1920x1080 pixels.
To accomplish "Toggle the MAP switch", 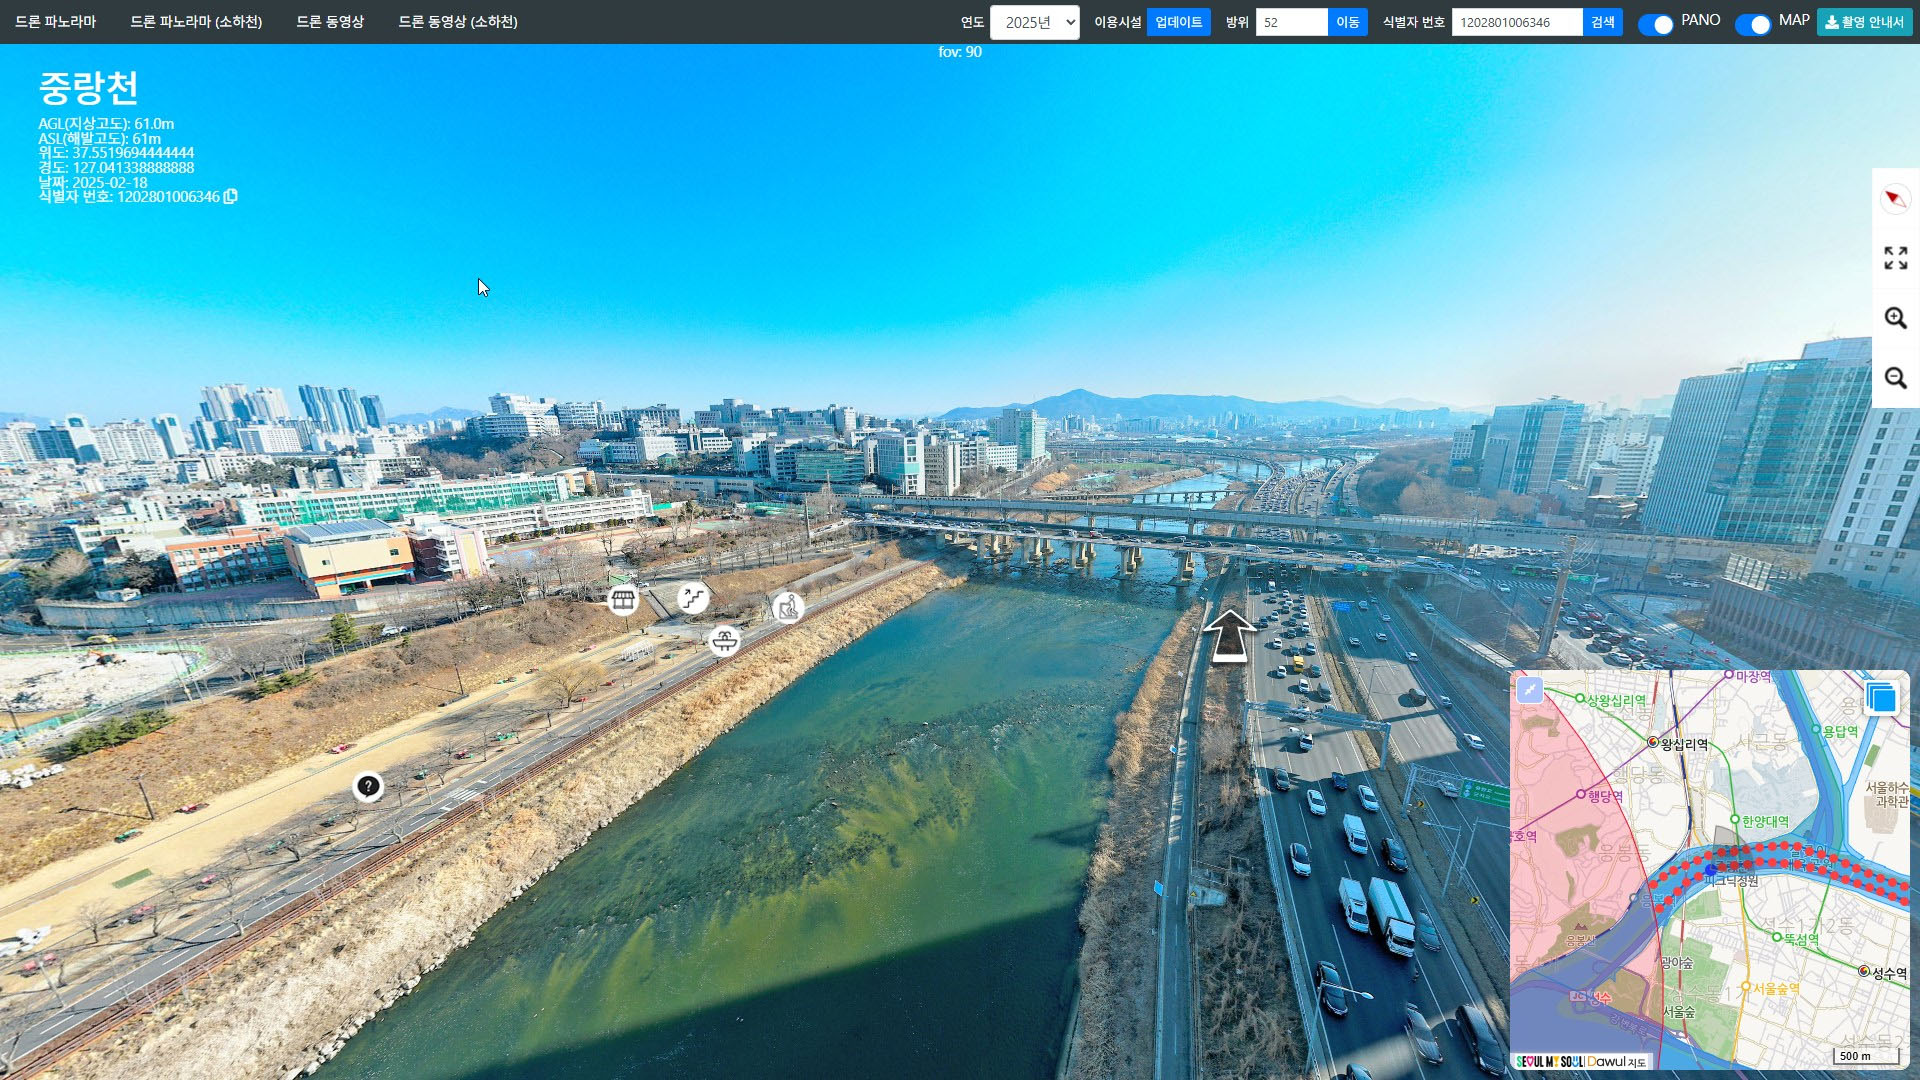I will tap(1752, 24).
